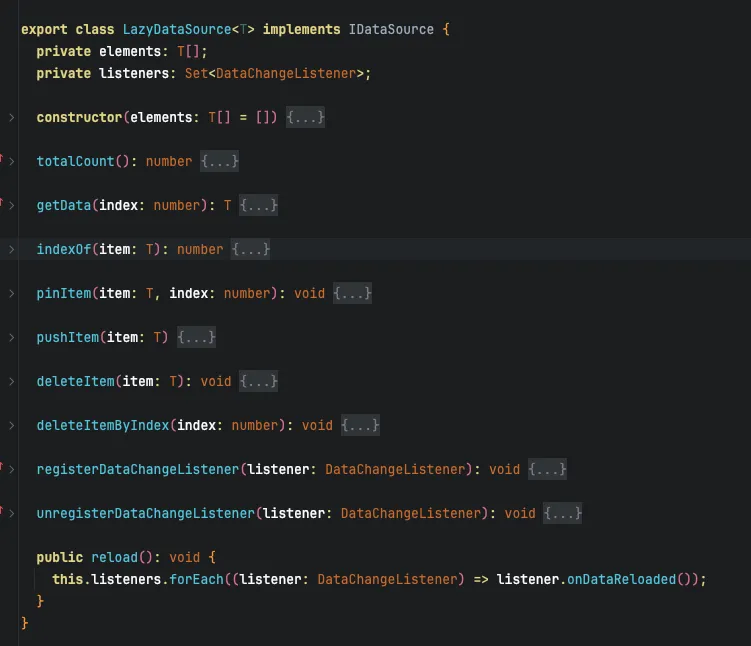Click the folded {...} placeholder after totalCount
Screen dimensions: 751x646
click(219, 162)
